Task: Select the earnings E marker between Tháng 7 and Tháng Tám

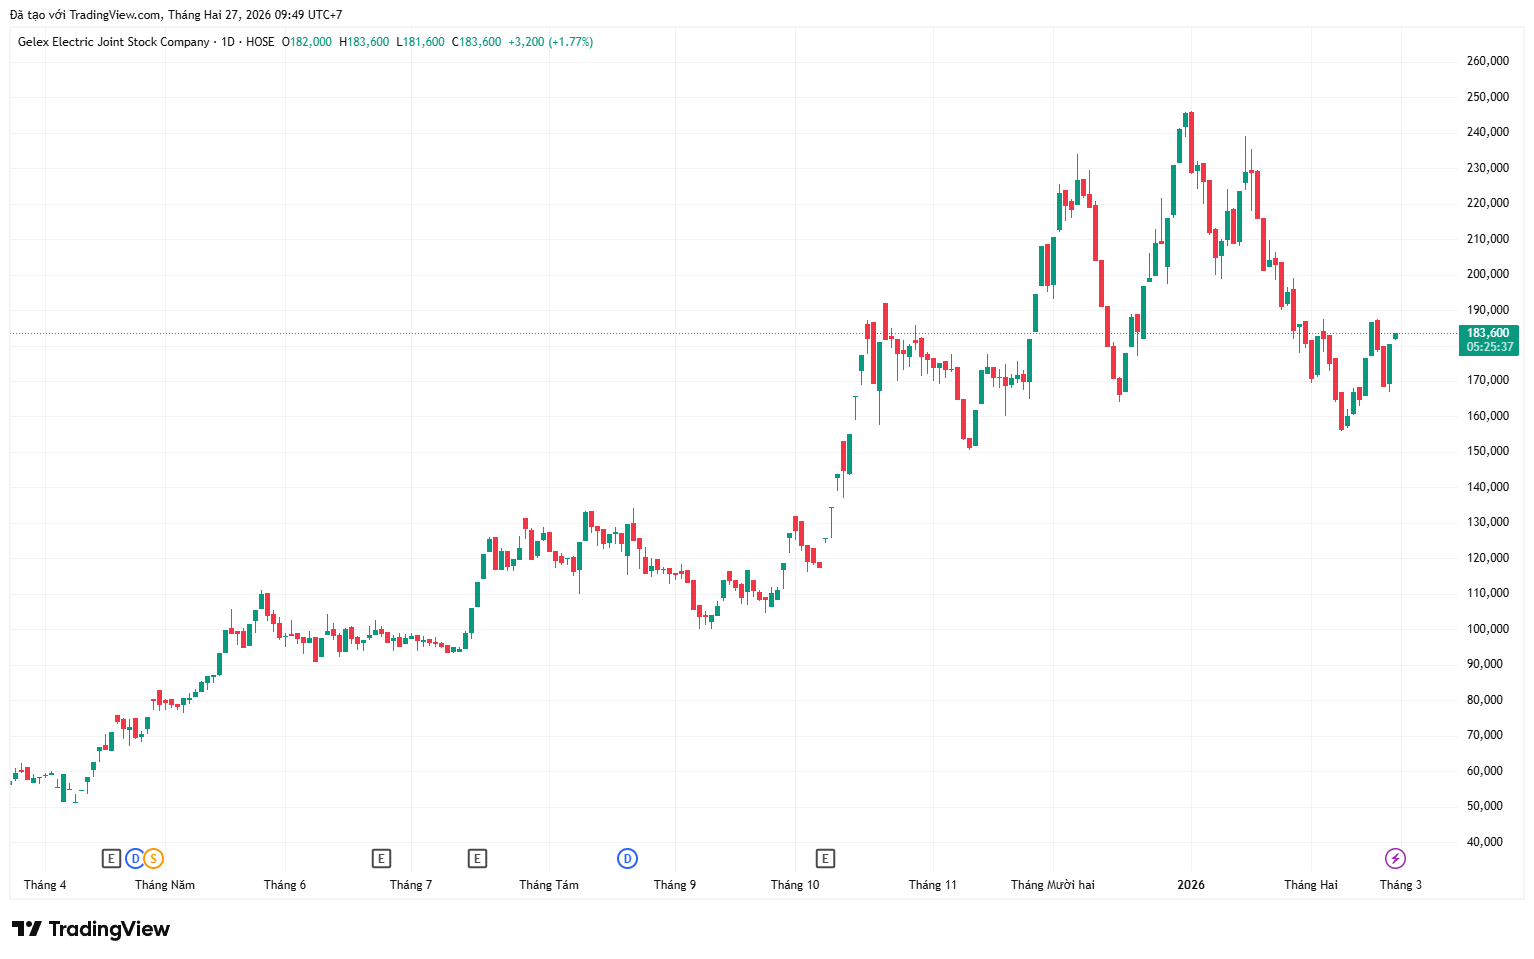Action: (477, 858)
